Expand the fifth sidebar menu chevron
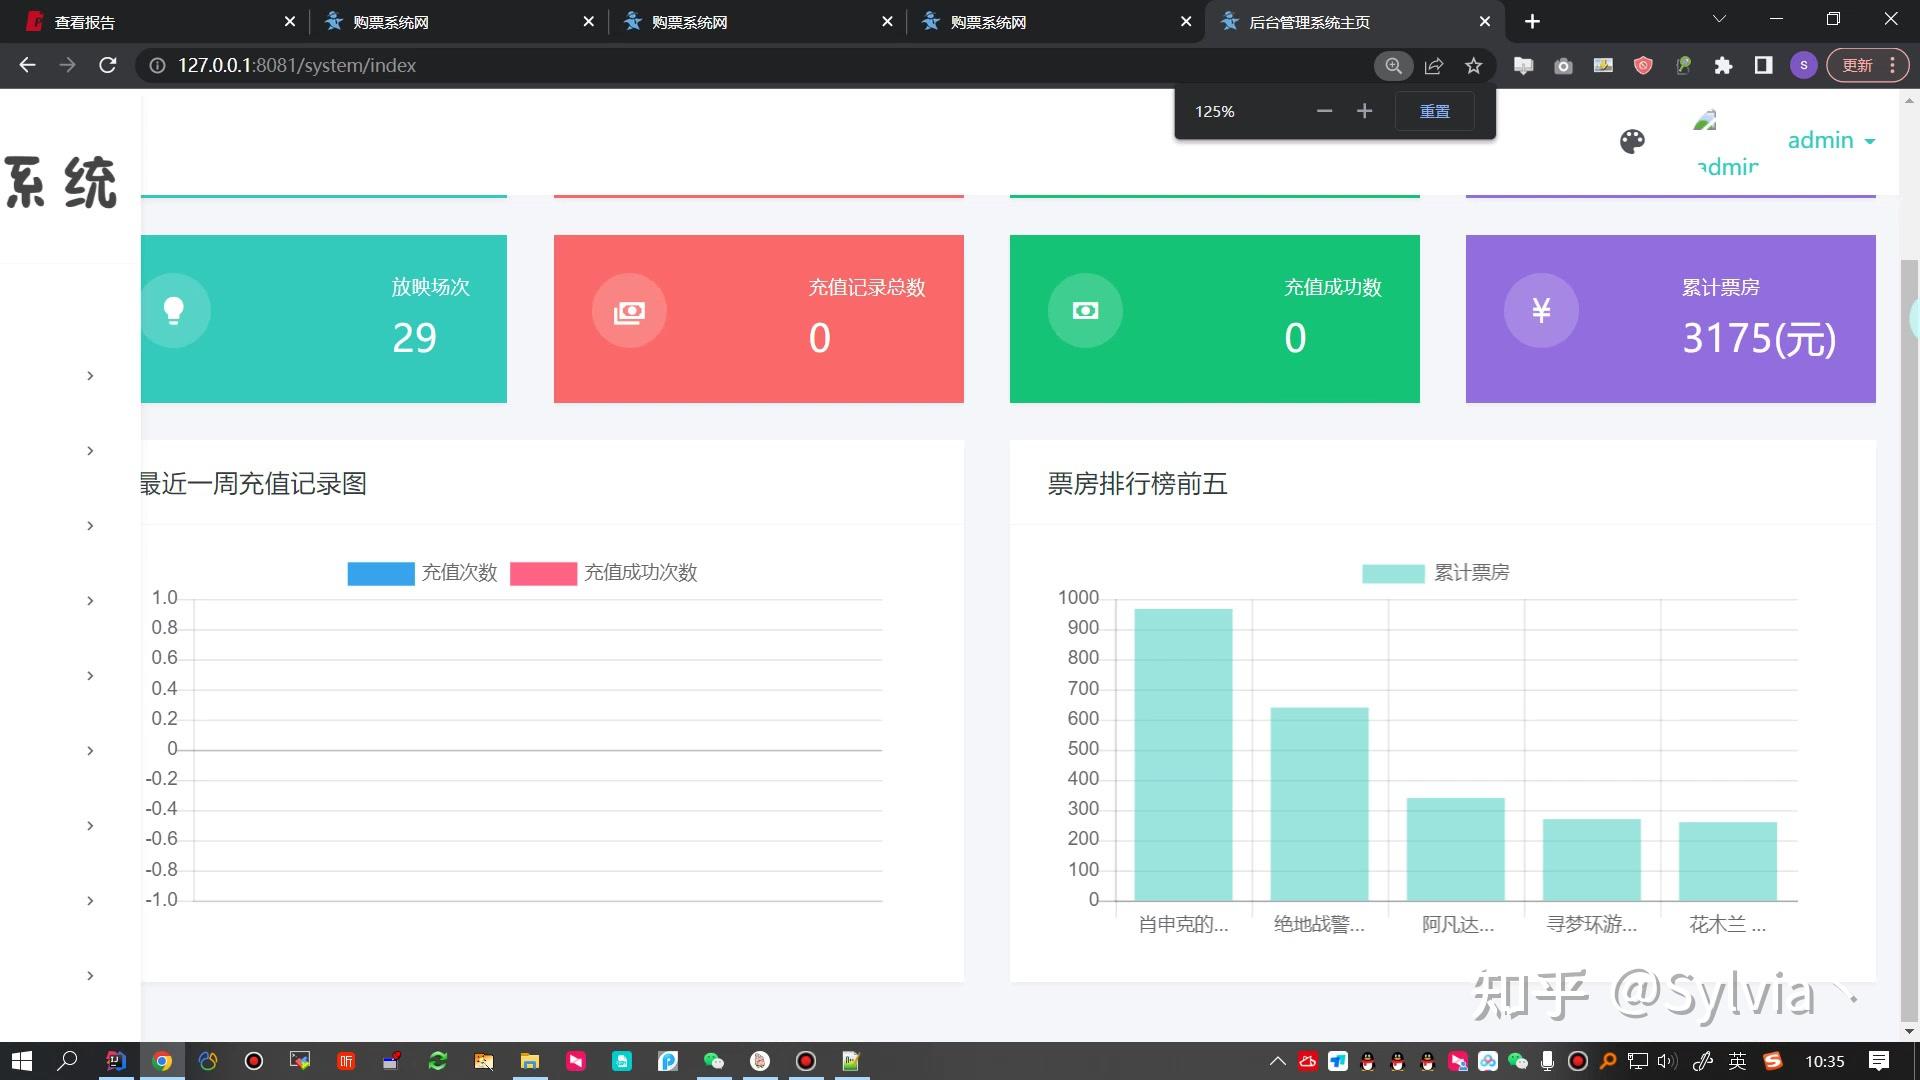 click(x=90, y=676)
